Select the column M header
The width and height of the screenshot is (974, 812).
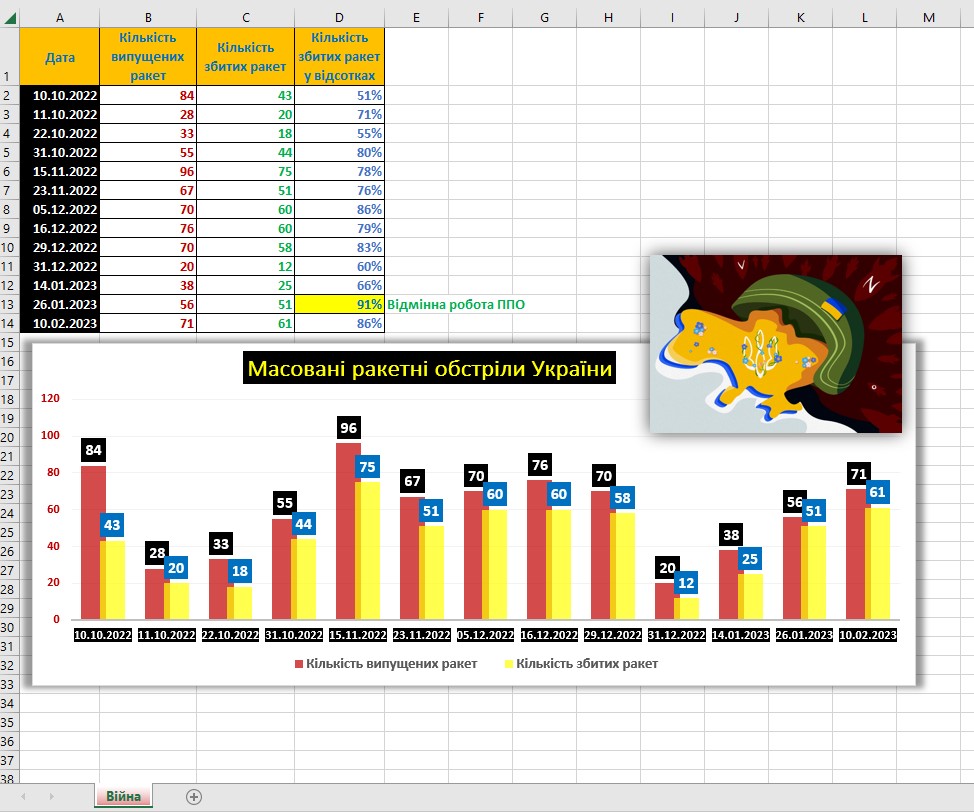point(929,18)
